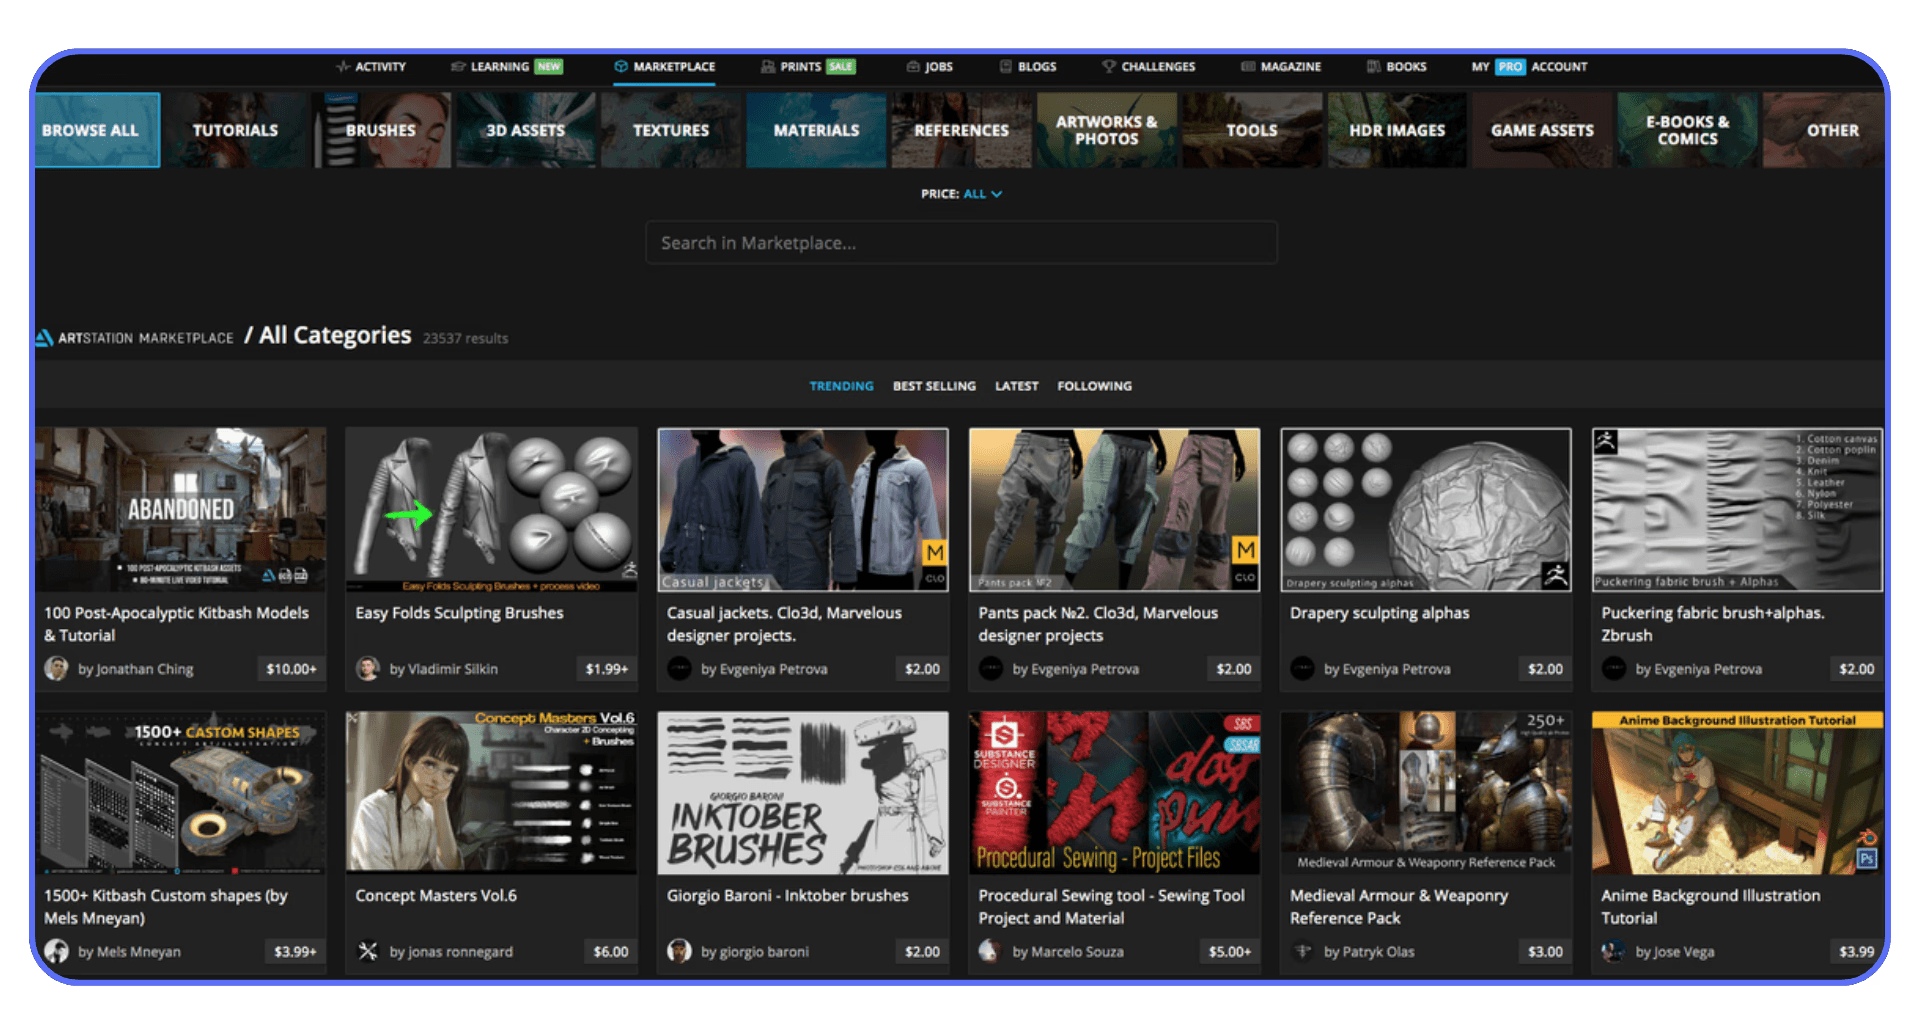Click the Learning graduation cap icon
Image resolution: width=1920 pixels, height=1027 pixels.
(x=458, y=67)
